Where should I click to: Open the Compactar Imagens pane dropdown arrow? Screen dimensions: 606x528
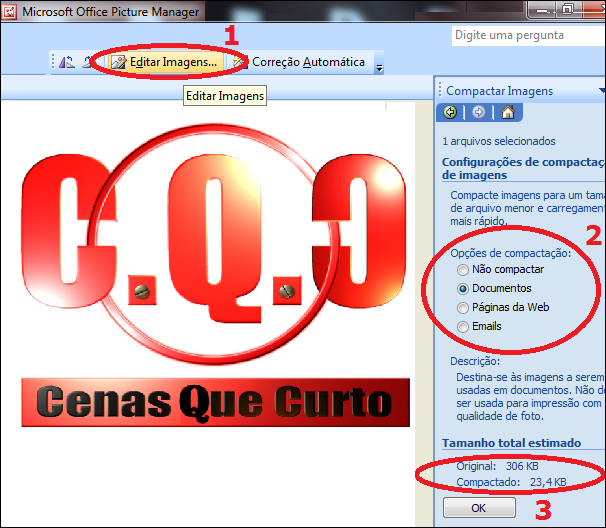click(602, 90)
